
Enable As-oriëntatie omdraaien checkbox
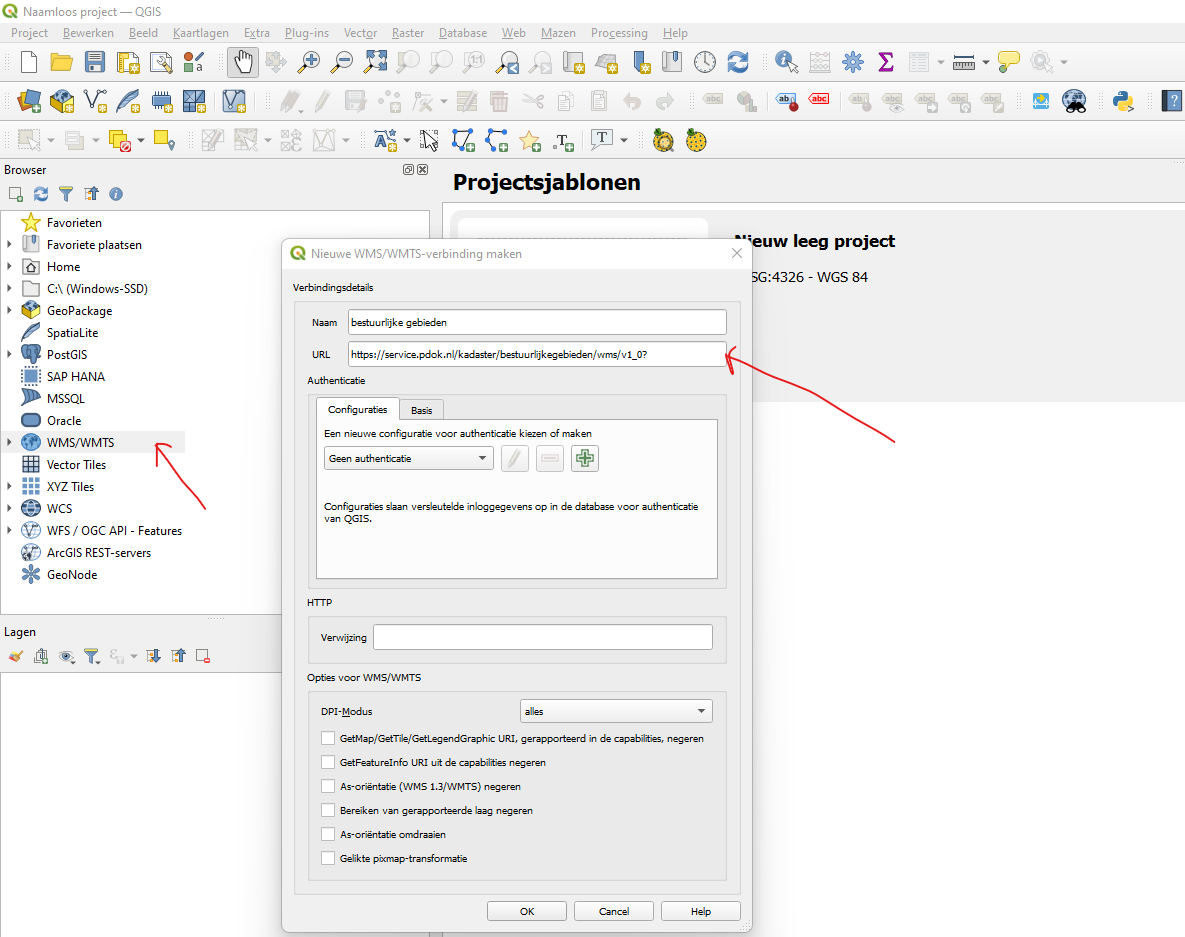[328, 834]
